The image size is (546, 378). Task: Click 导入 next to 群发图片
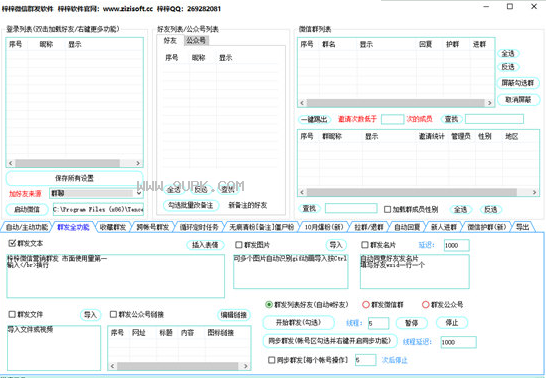tap(336, 245)
